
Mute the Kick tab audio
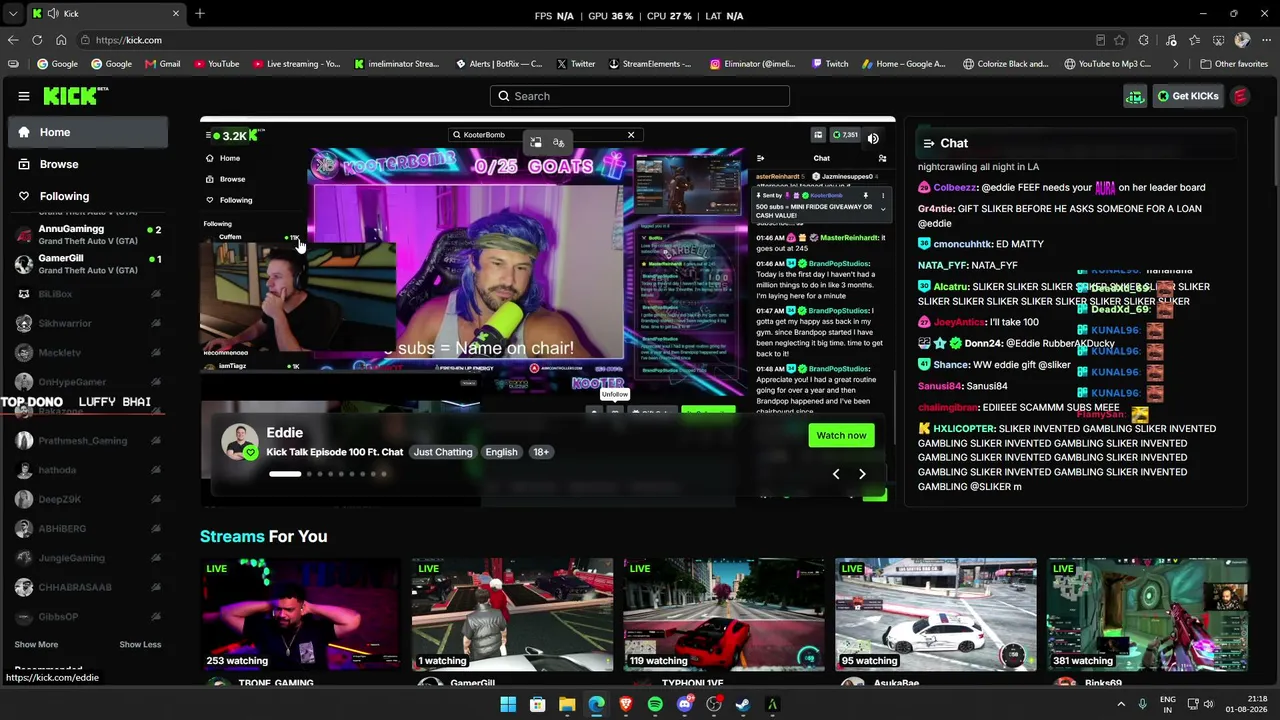point(52,14)
